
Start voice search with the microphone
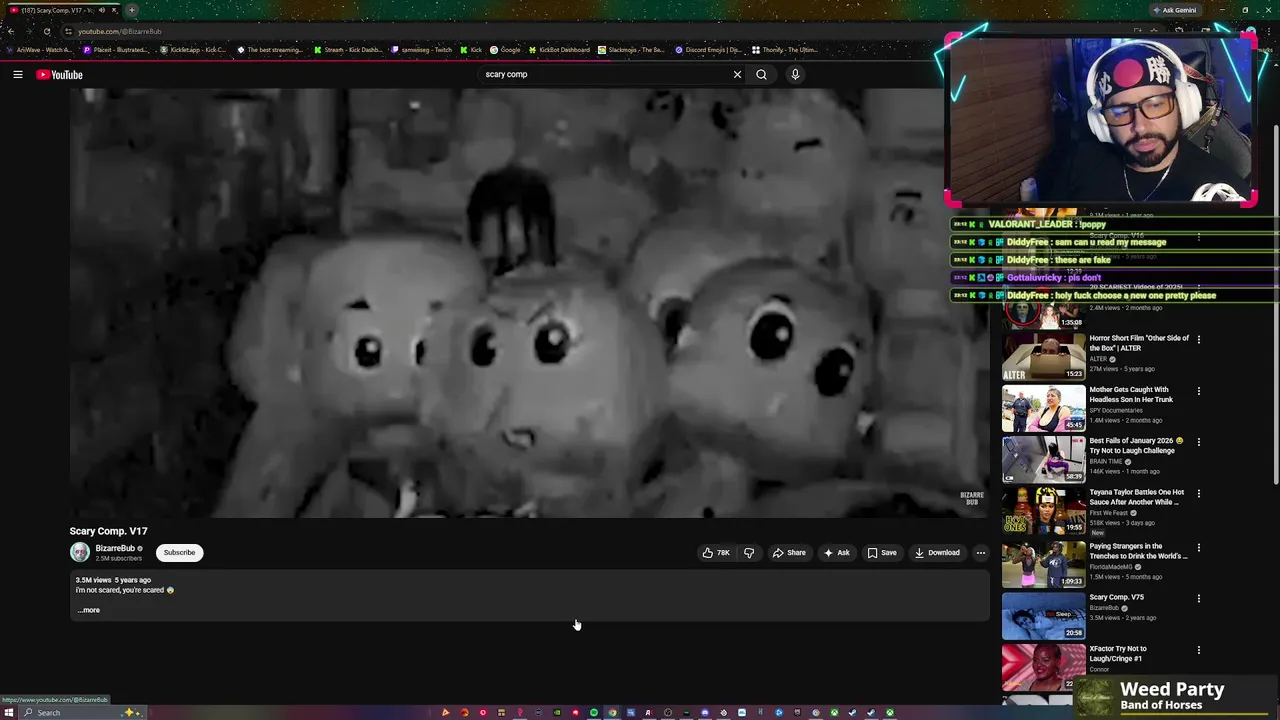(795, 74)
